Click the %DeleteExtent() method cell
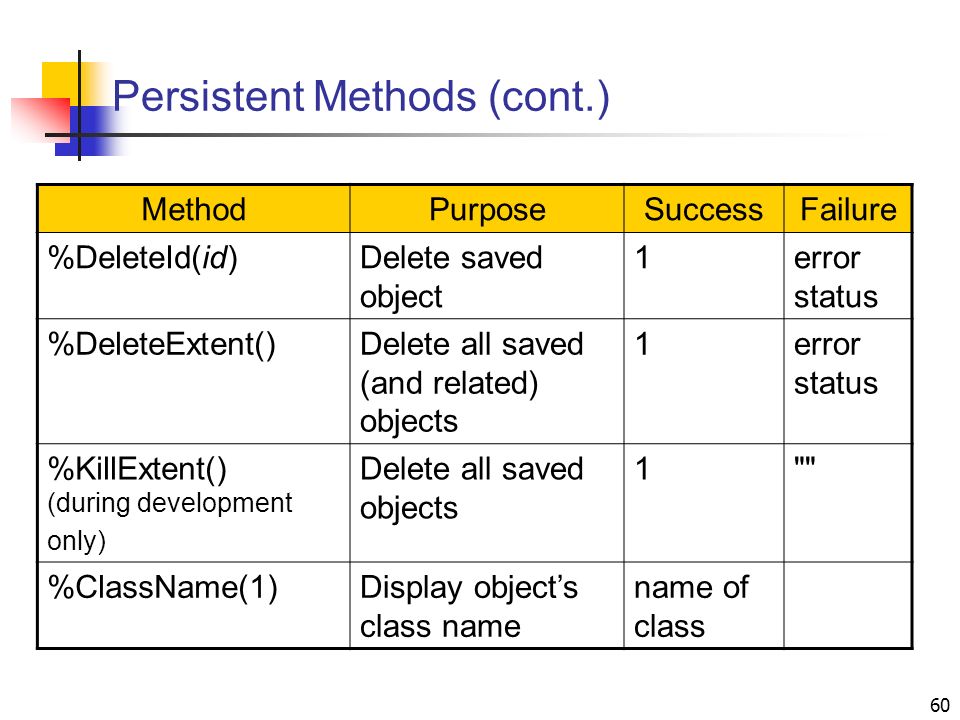 193,381
